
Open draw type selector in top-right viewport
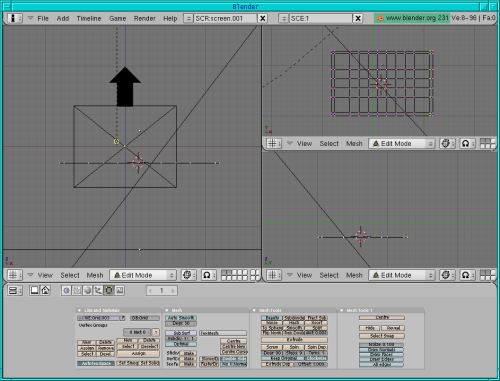pos(446,144)
